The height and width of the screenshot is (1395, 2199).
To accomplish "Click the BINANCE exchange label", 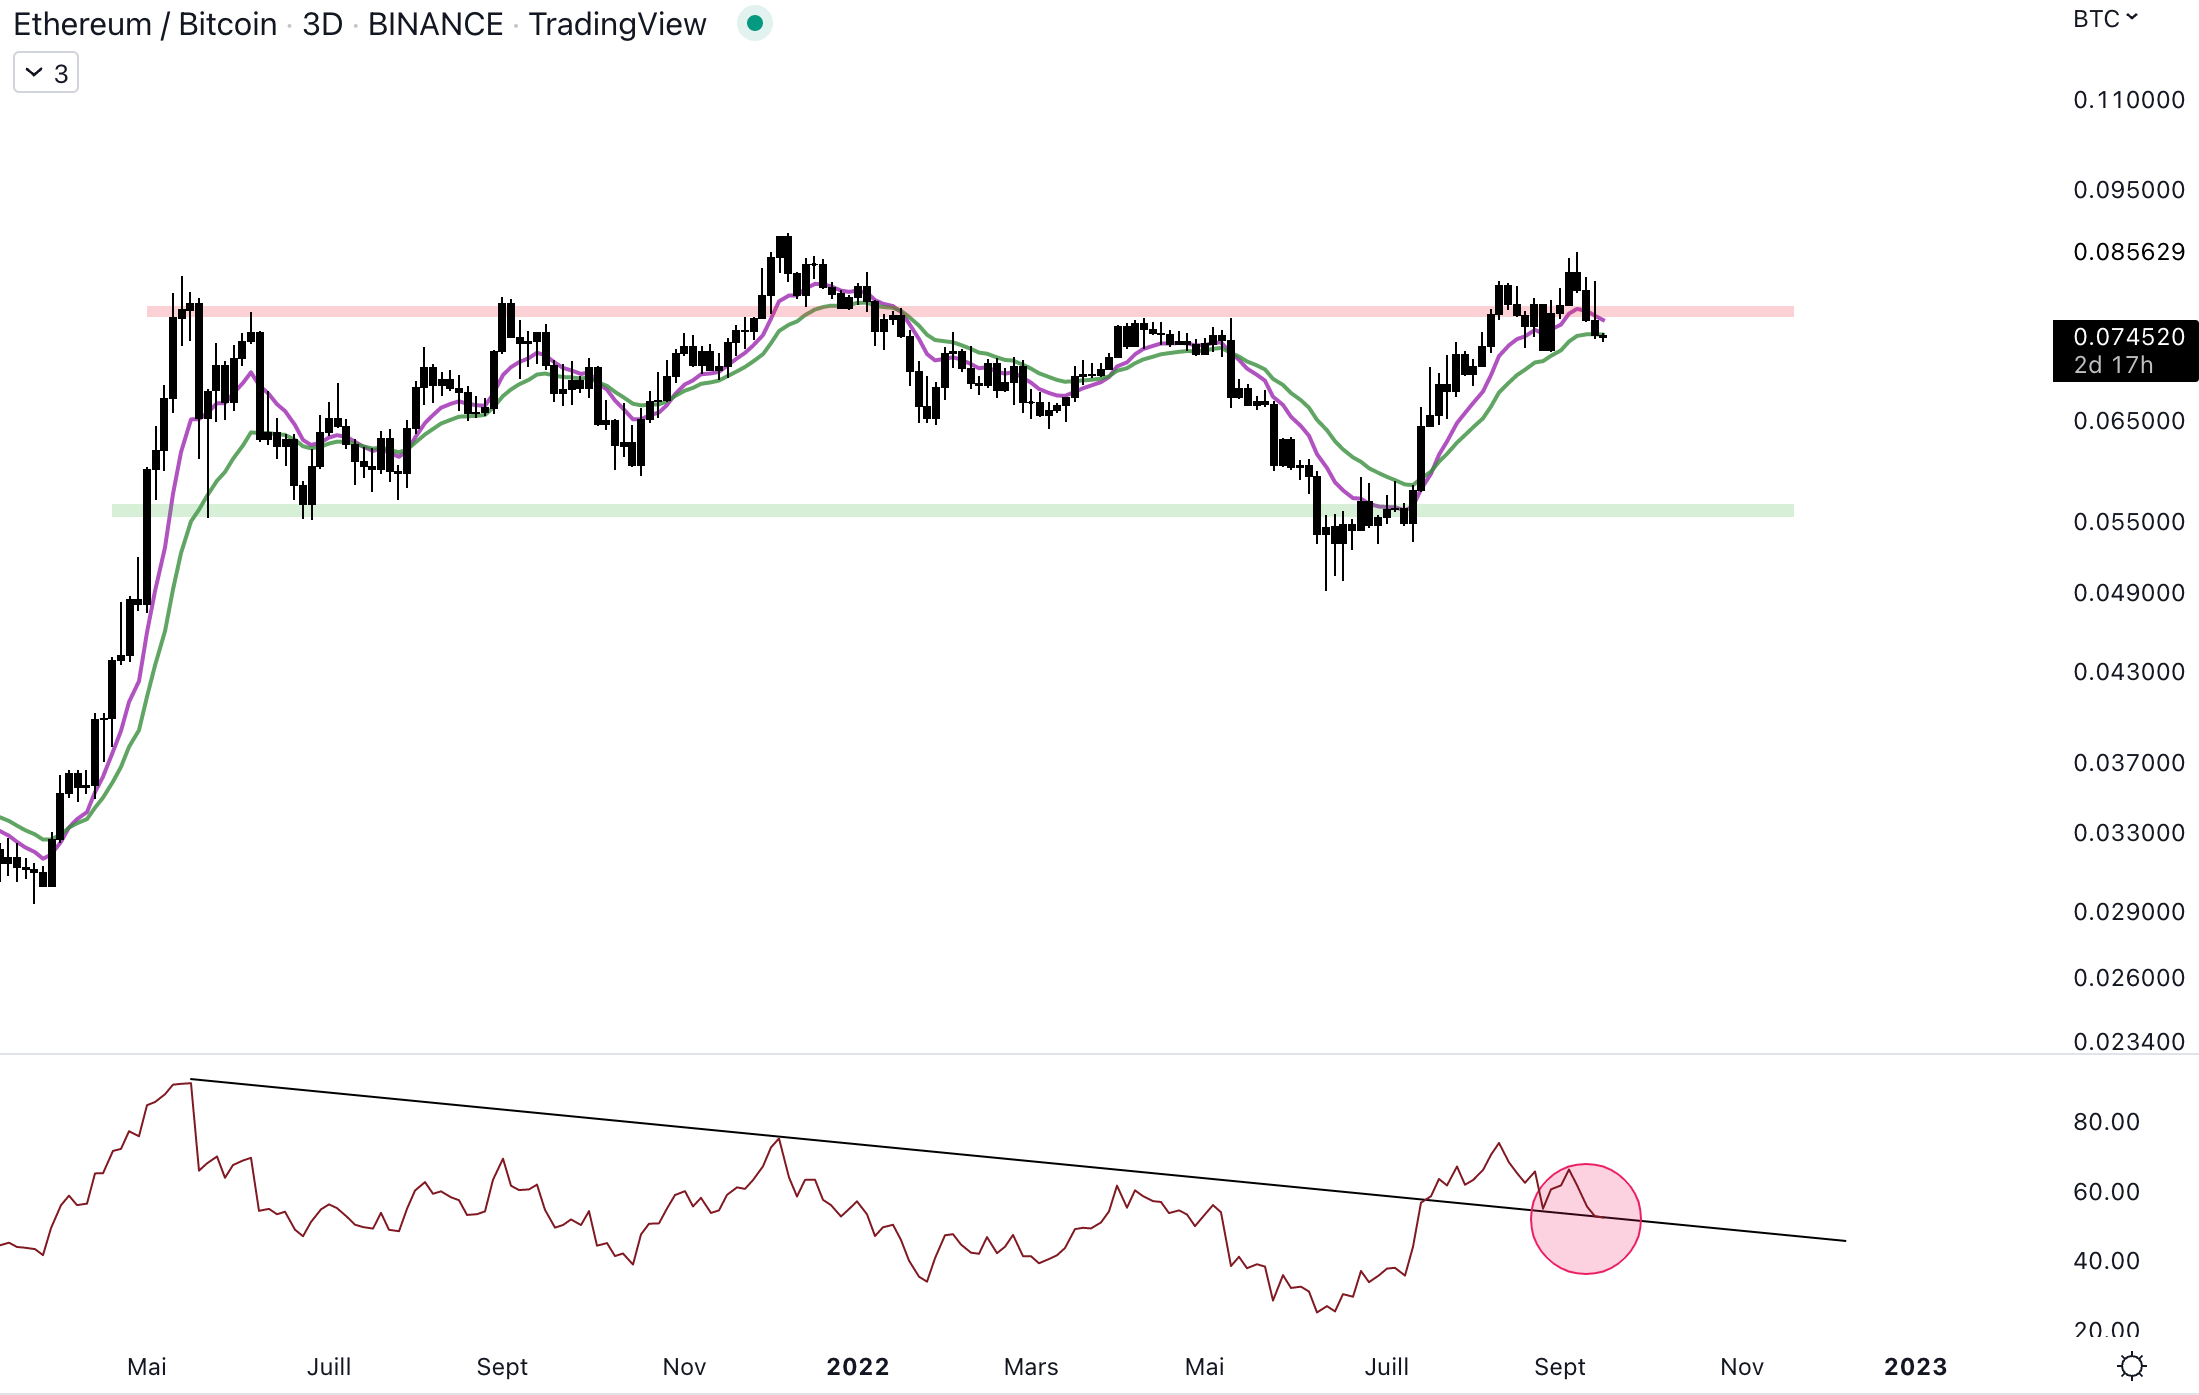I will pyautogui.click(x=435, y=24).
